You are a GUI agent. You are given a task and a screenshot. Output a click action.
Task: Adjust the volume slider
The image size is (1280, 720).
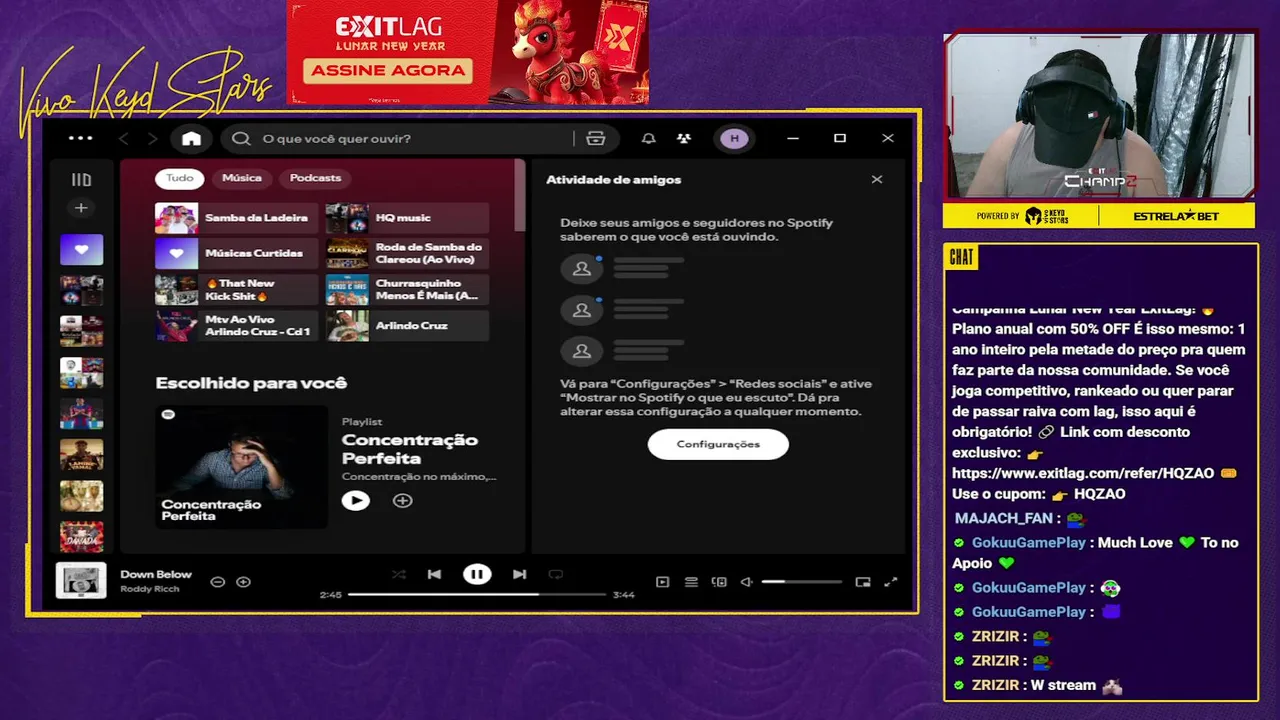[x=802, y=582]
